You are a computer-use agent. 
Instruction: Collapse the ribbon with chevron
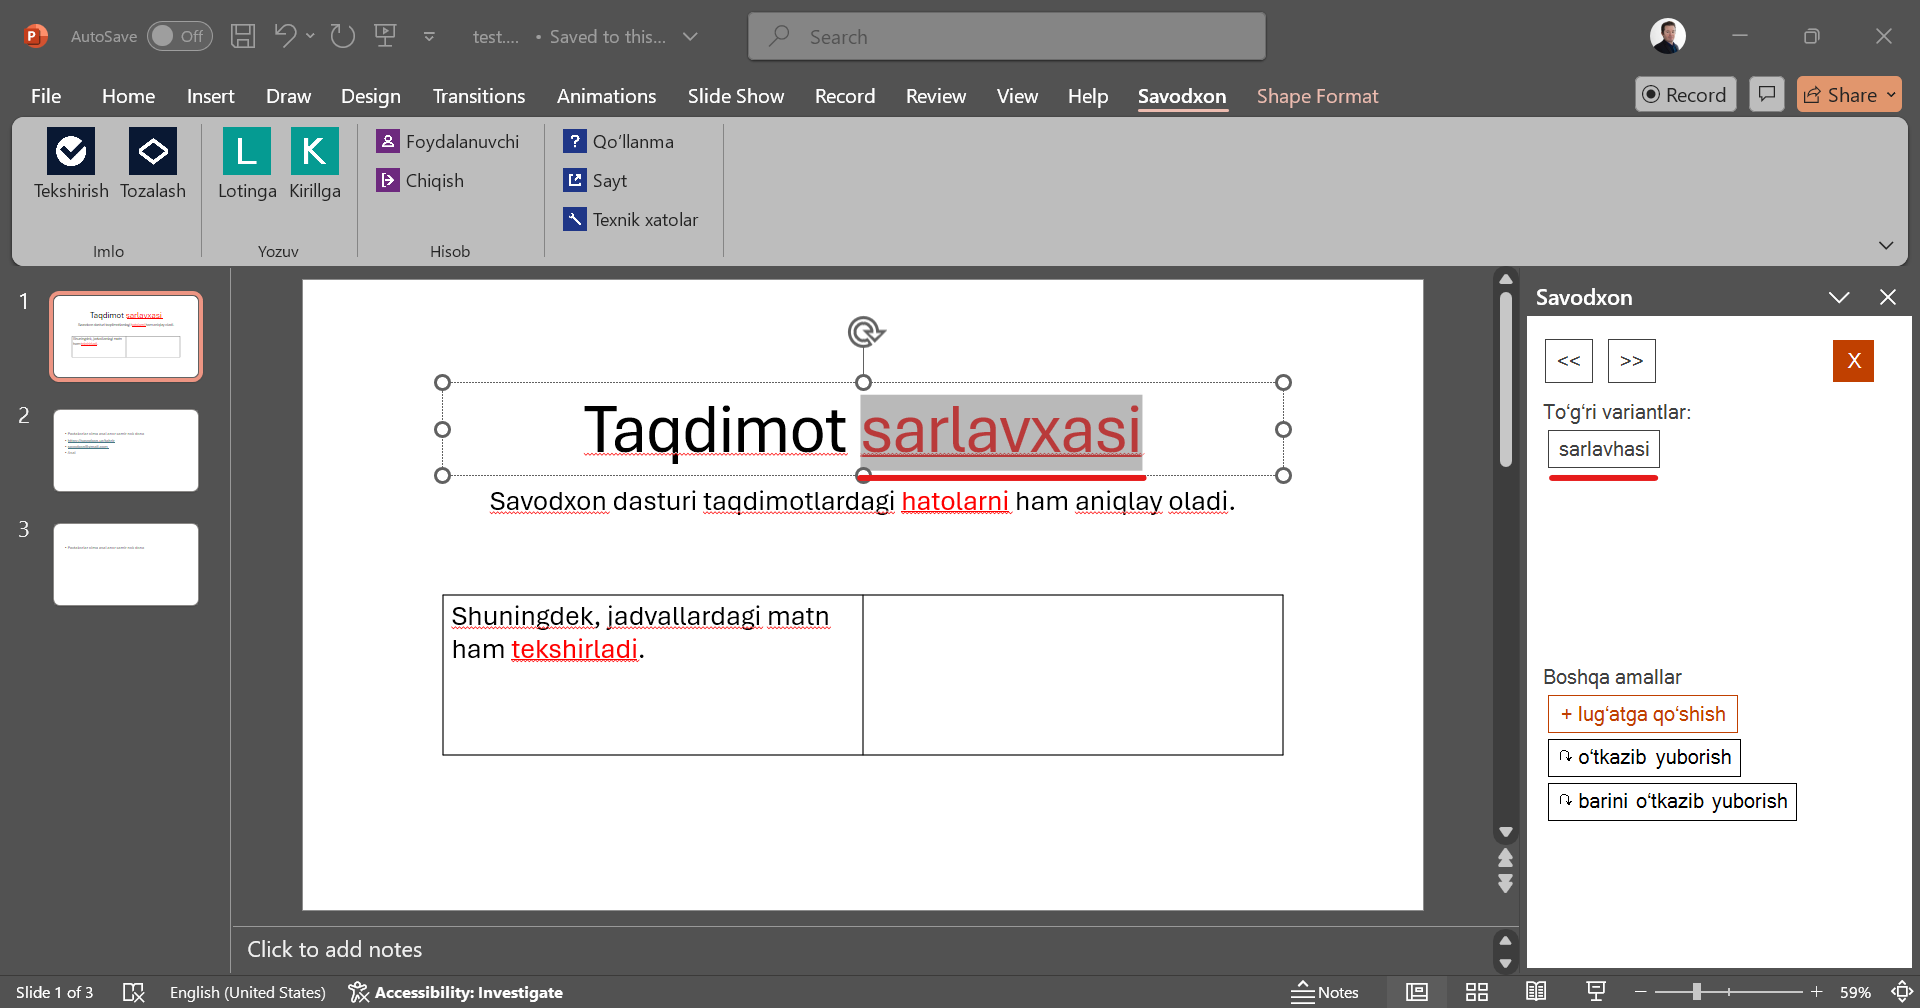pos(1886,246)
